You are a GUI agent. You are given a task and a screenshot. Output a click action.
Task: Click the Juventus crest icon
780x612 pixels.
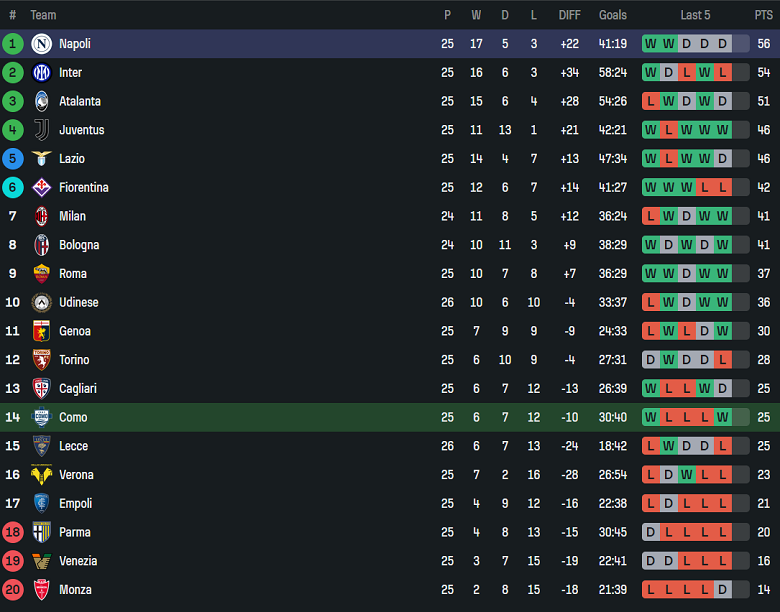[x=41, y=130]
